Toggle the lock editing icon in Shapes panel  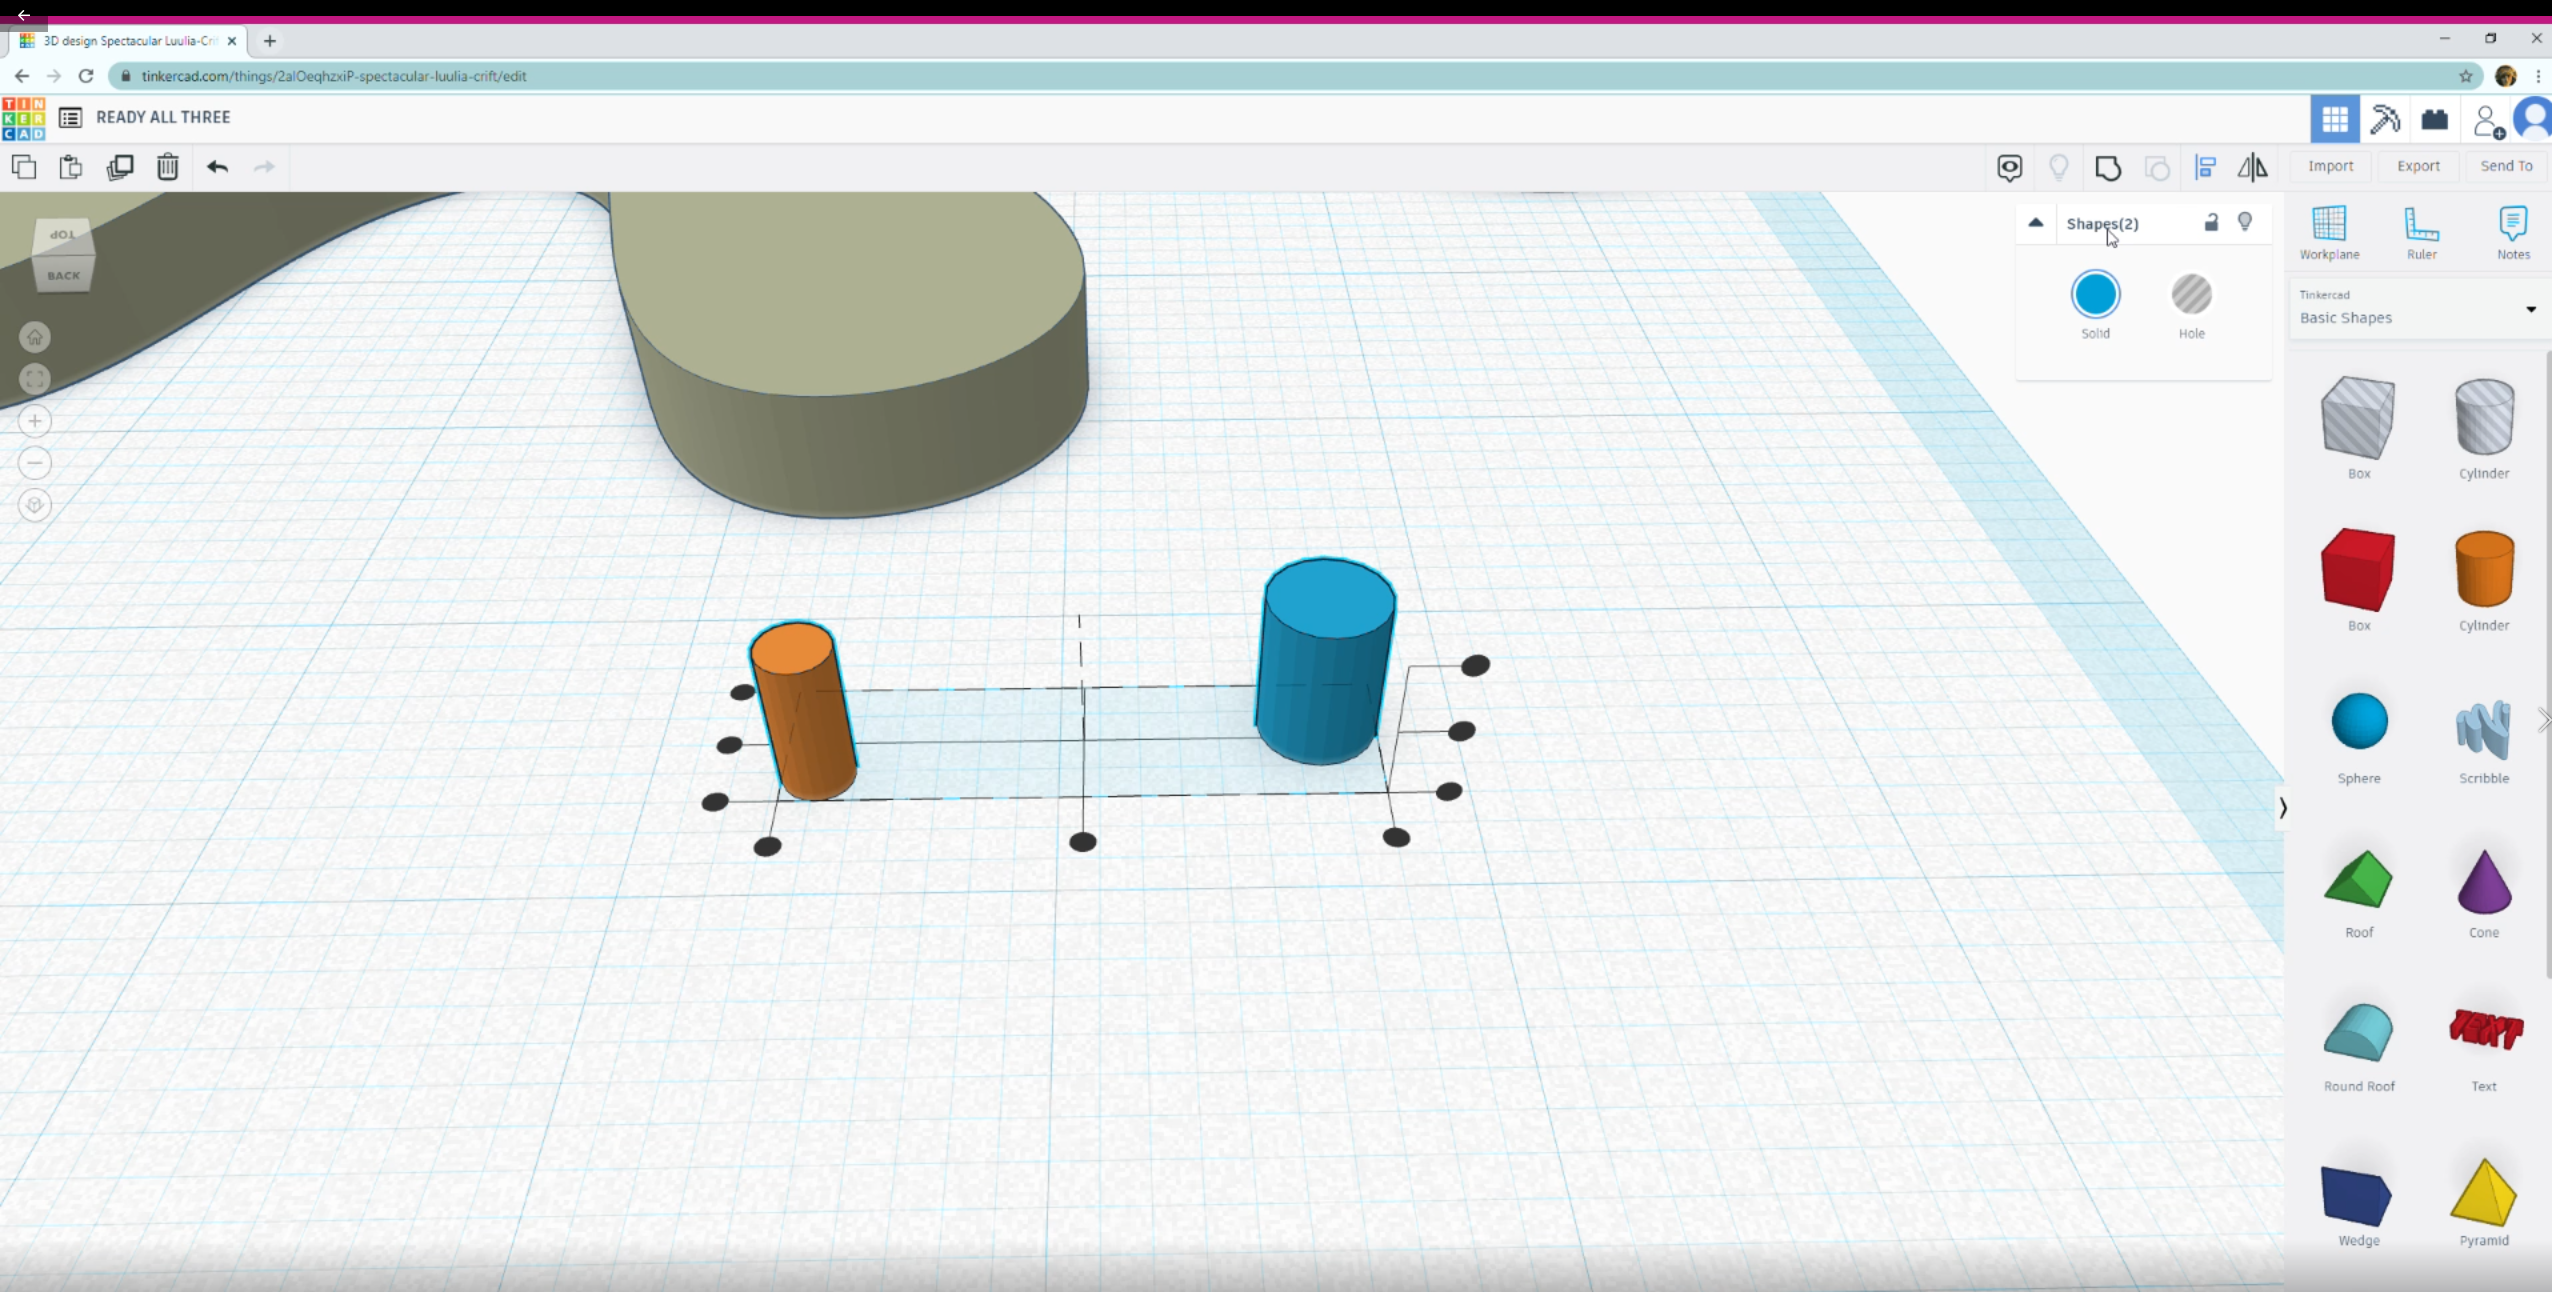pyautogui.click(x=2211, y=222)
